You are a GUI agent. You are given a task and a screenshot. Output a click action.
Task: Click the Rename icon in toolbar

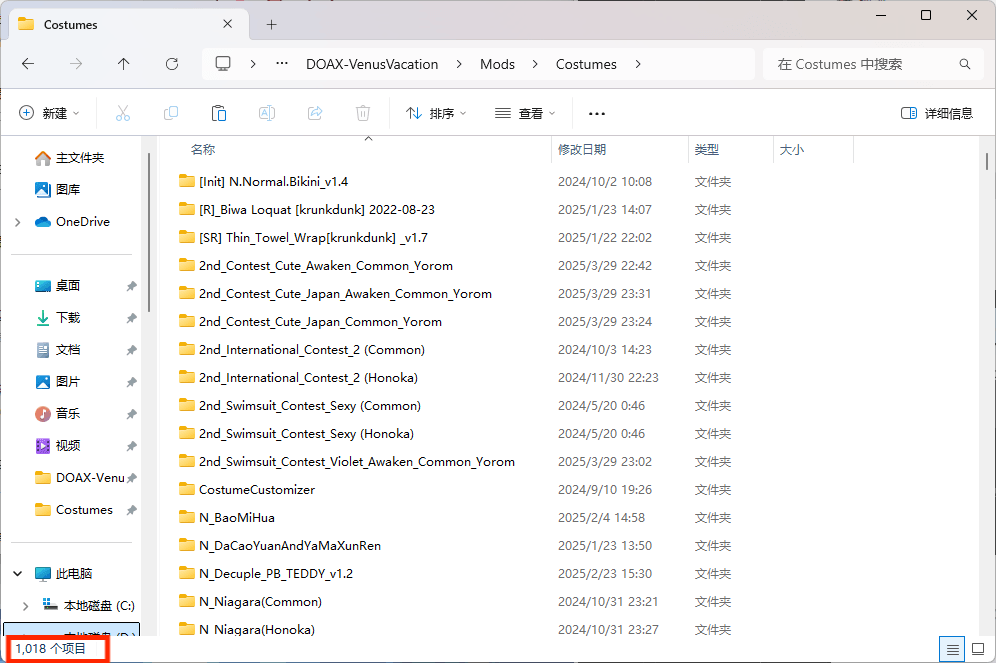click(x=267, y=113)
